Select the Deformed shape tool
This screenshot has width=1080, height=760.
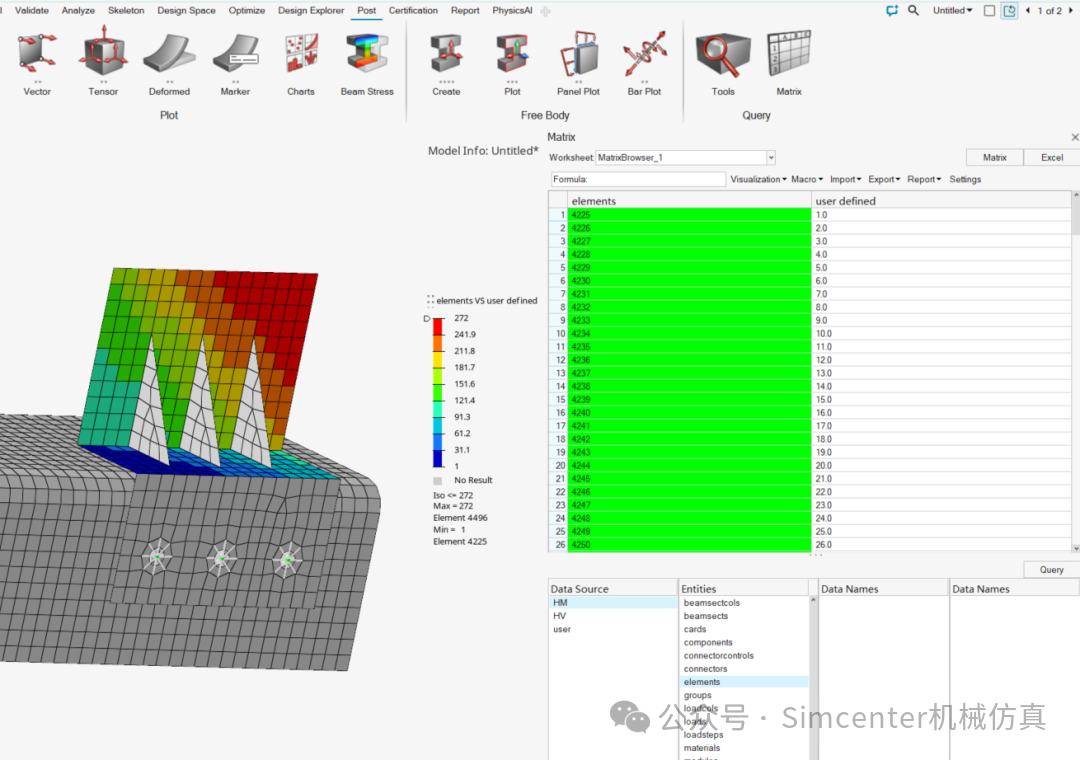169,57
